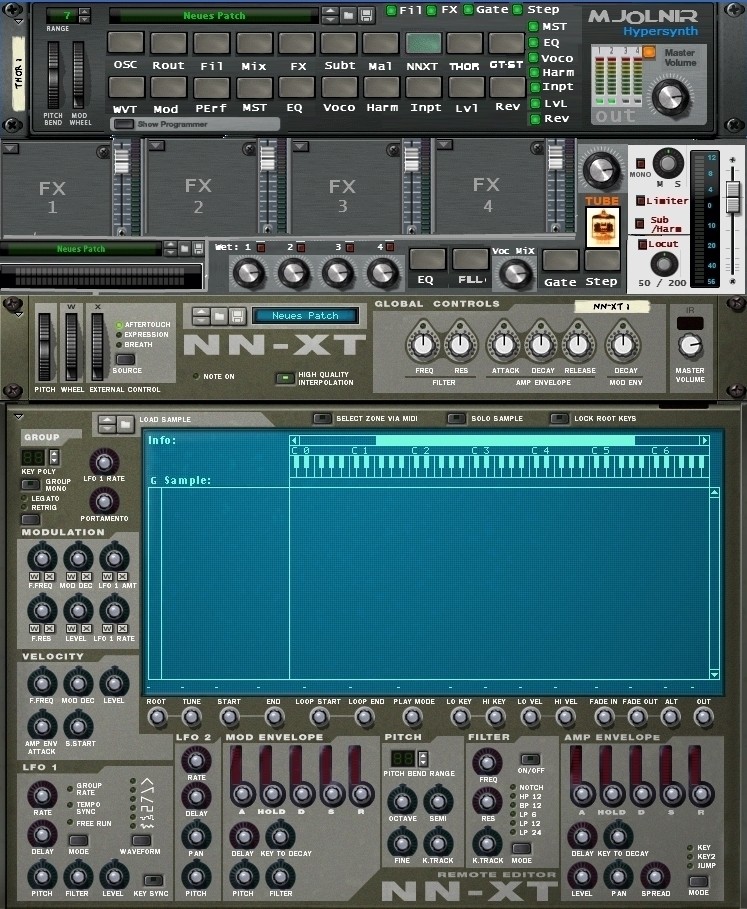This screenshot has width=747, height=909.
Task: Click the EQ button in effects strip
Action: click(427, 259)
